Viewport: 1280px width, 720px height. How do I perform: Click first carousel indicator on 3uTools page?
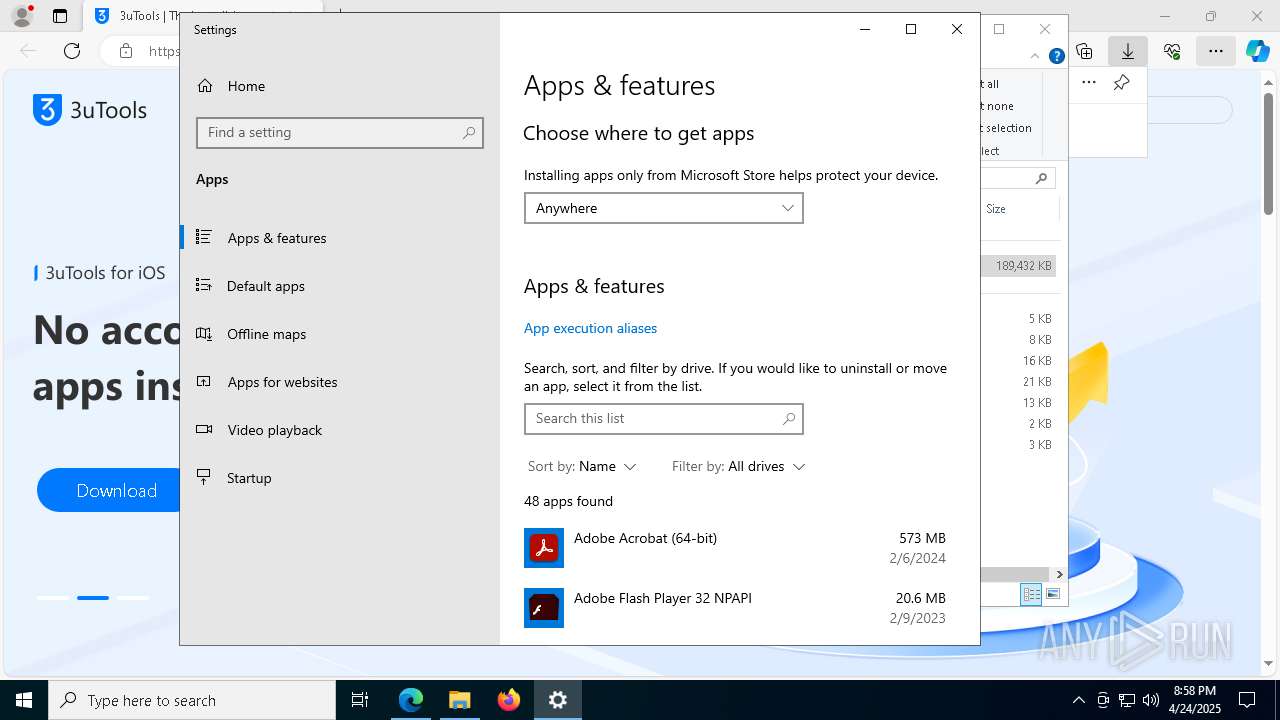pos(53,598)
